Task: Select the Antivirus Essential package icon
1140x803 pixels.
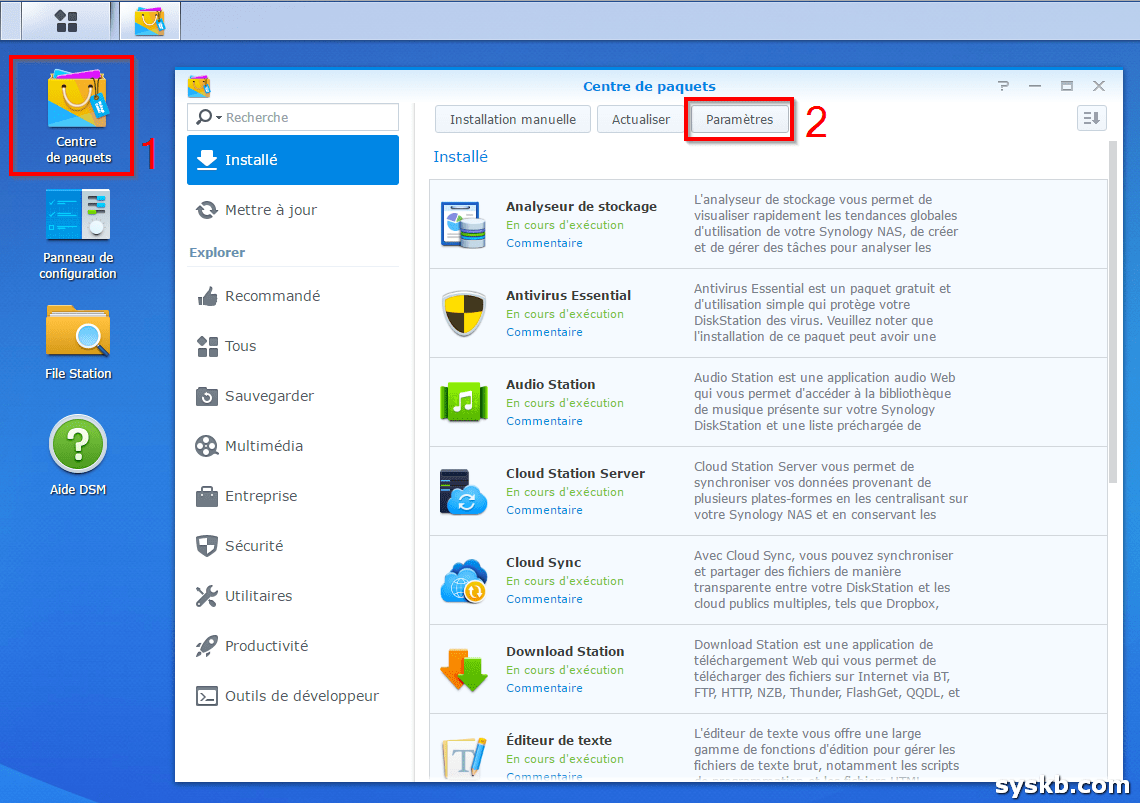Action: click(x=463, y=313)
